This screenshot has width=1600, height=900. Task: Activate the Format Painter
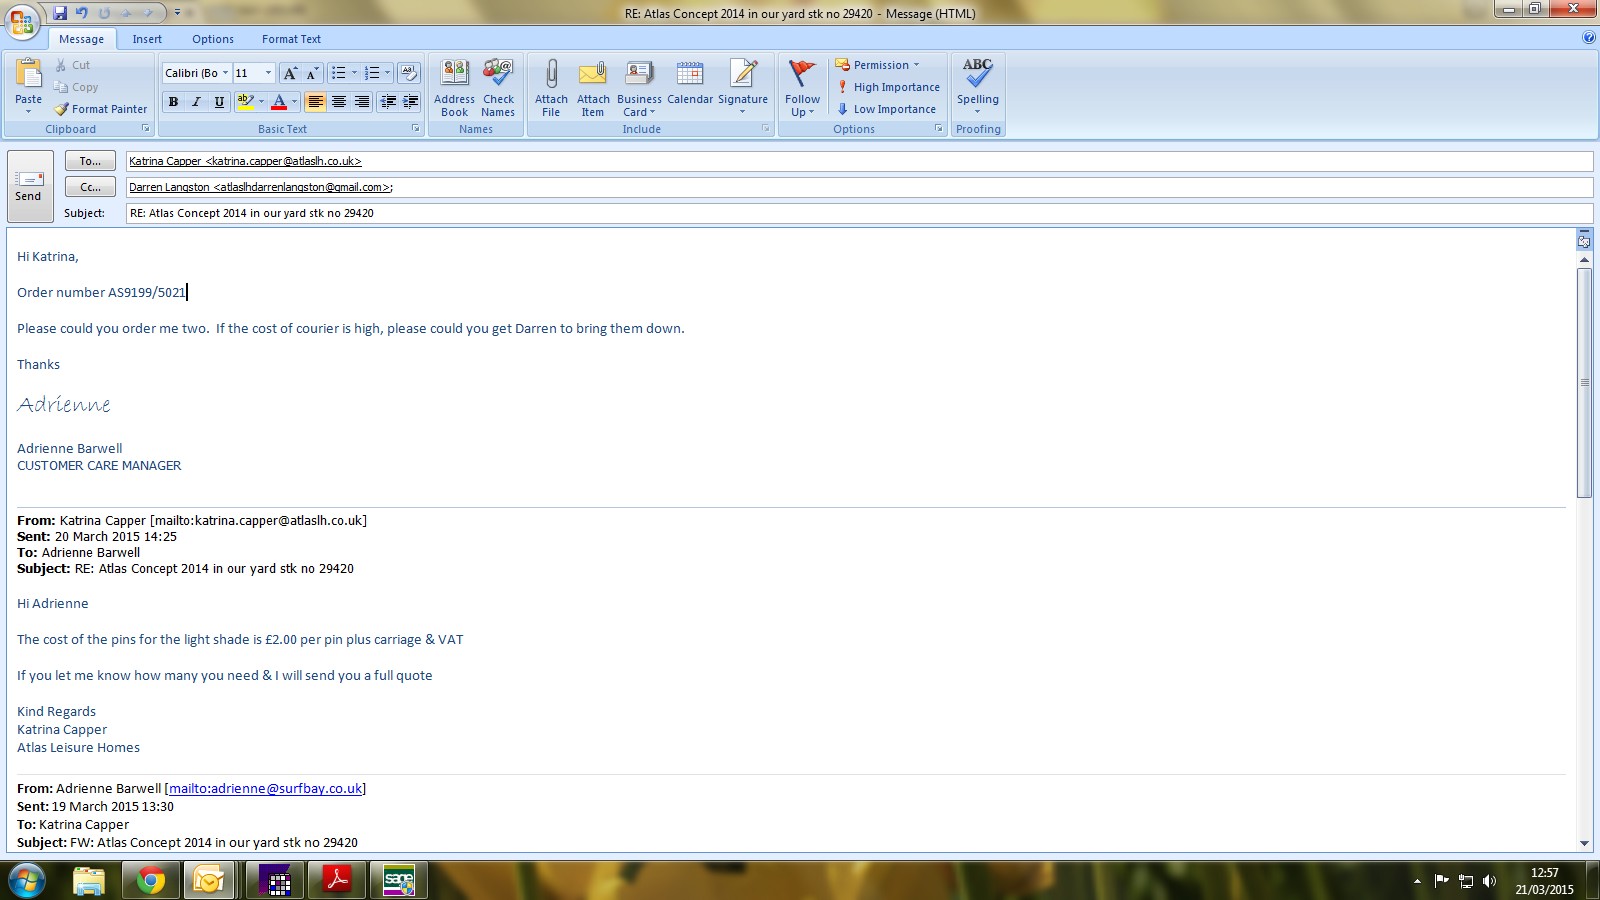101,109
